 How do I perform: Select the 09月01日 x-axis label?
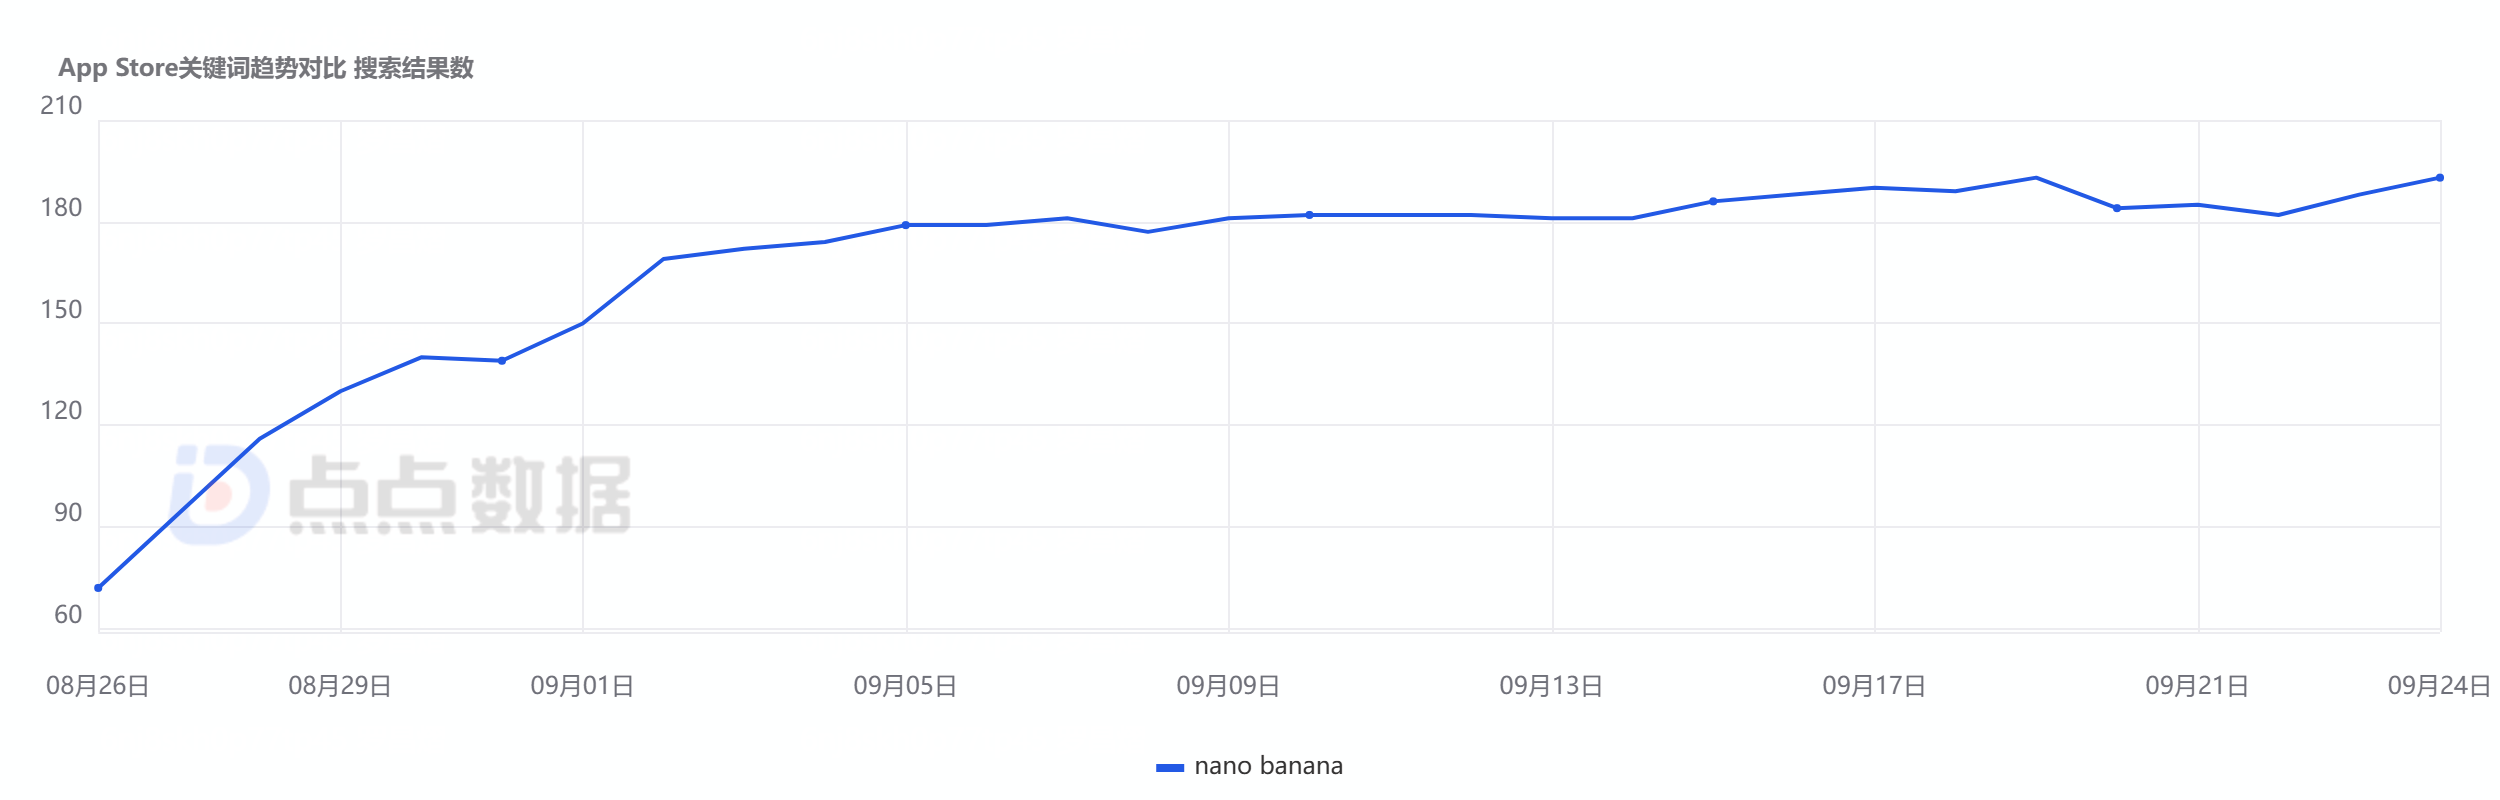click(x=582, y=686)
